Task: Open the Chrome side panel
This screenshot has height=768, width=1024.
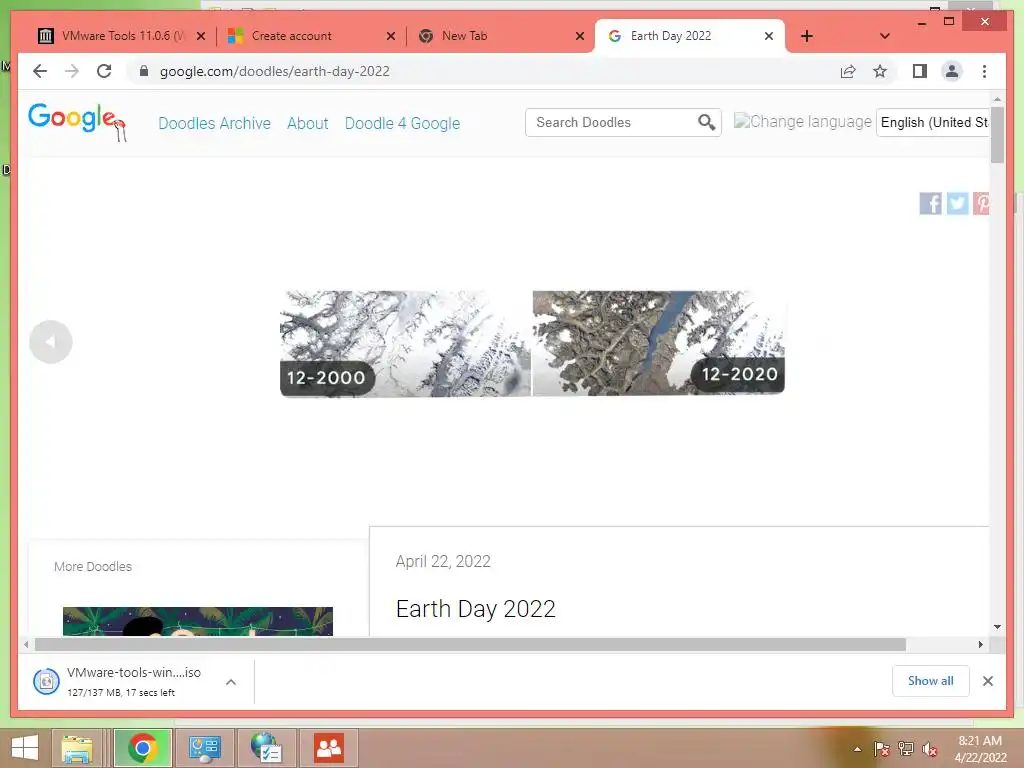Action: 920,71
